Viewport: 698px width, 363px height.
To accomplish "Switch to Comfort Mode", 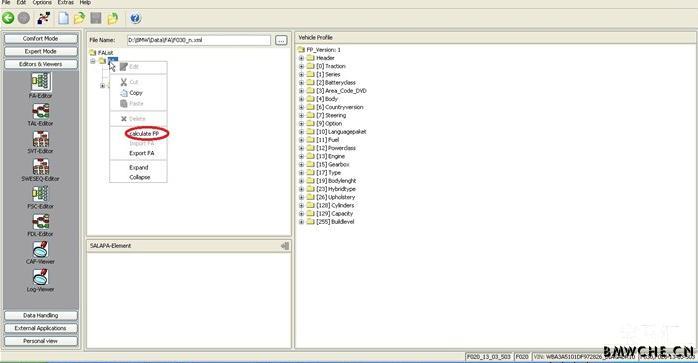I will tap(41, 39).
